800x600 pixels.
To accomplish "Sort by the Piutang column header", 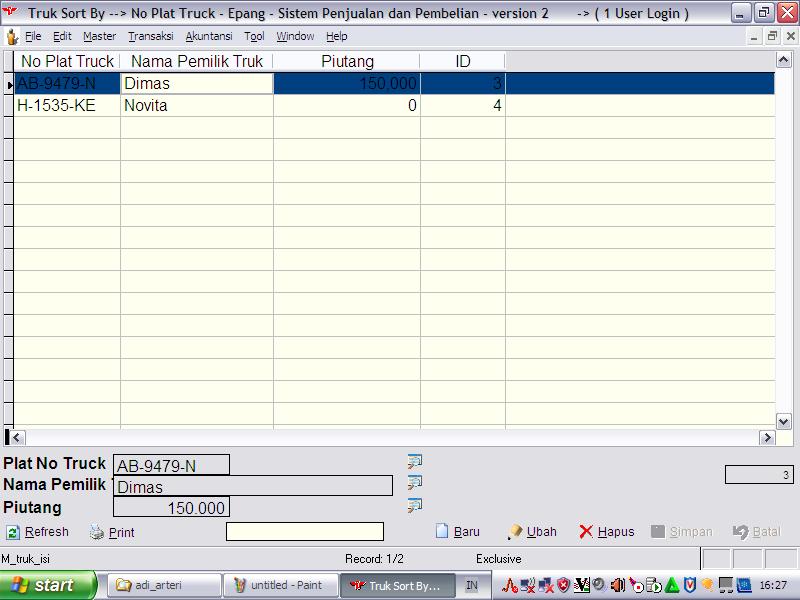I will 347,61.
